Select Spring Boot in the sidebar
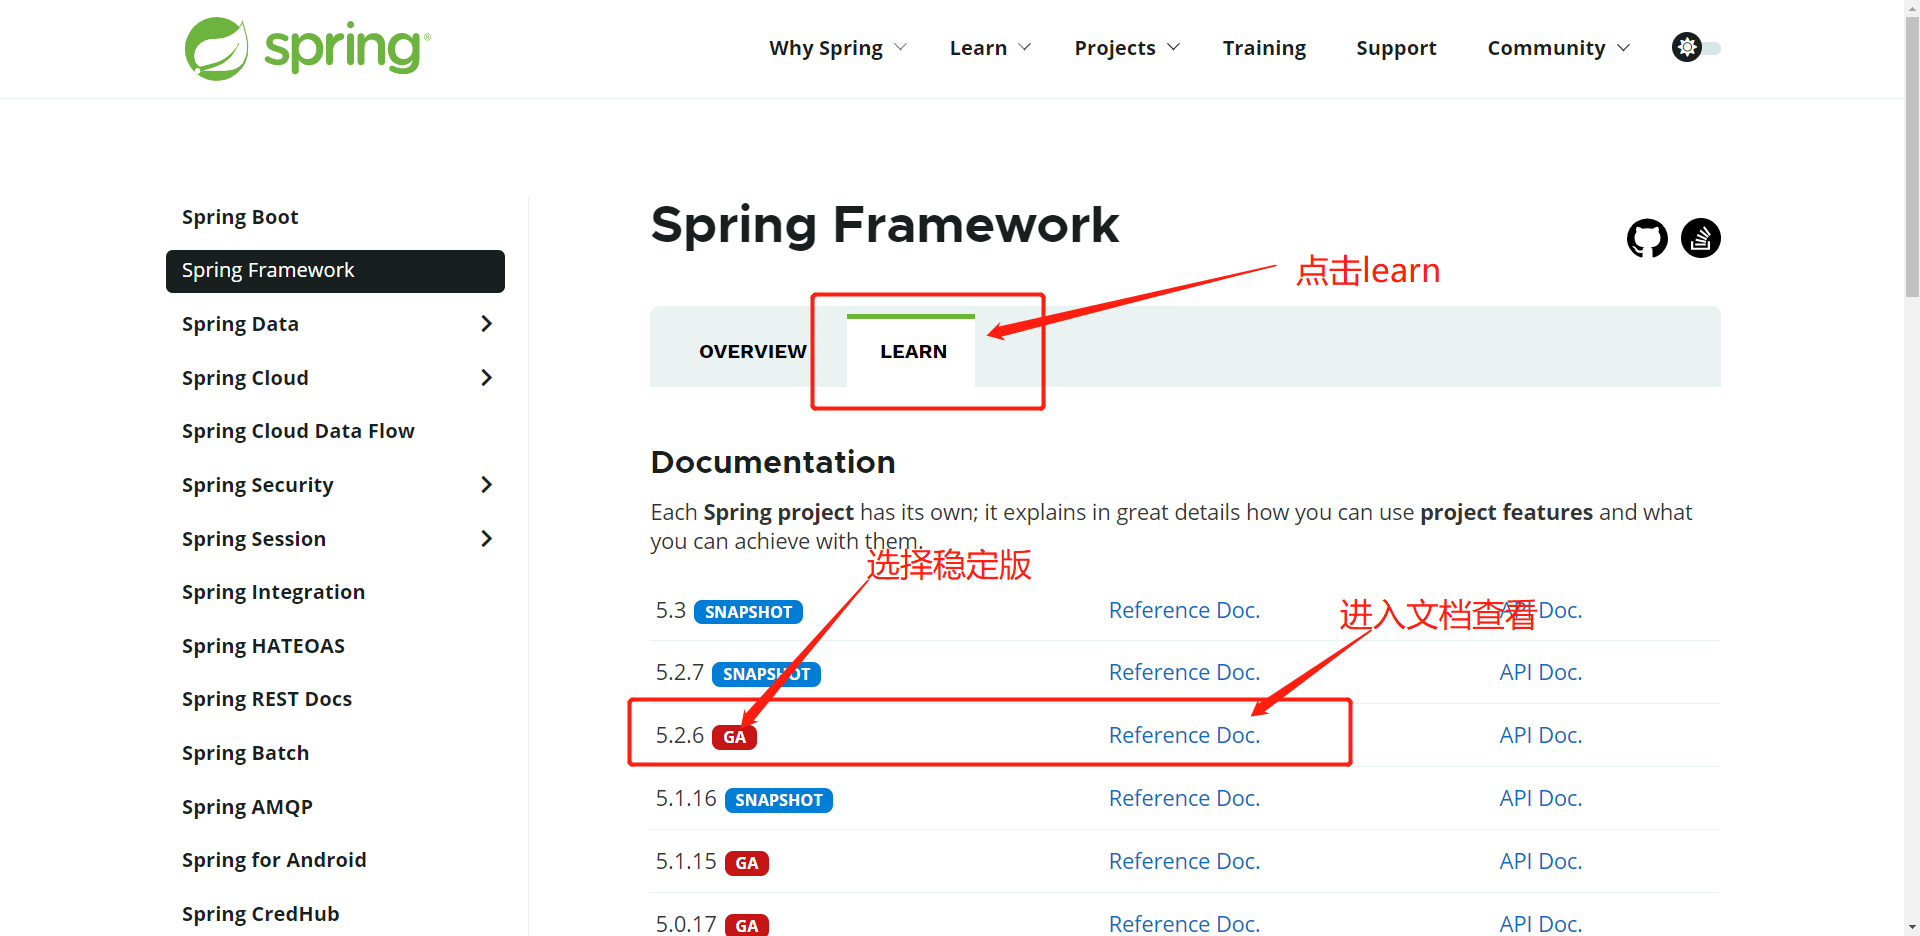This screenshot has width=1920, height=936. [240, 217]
